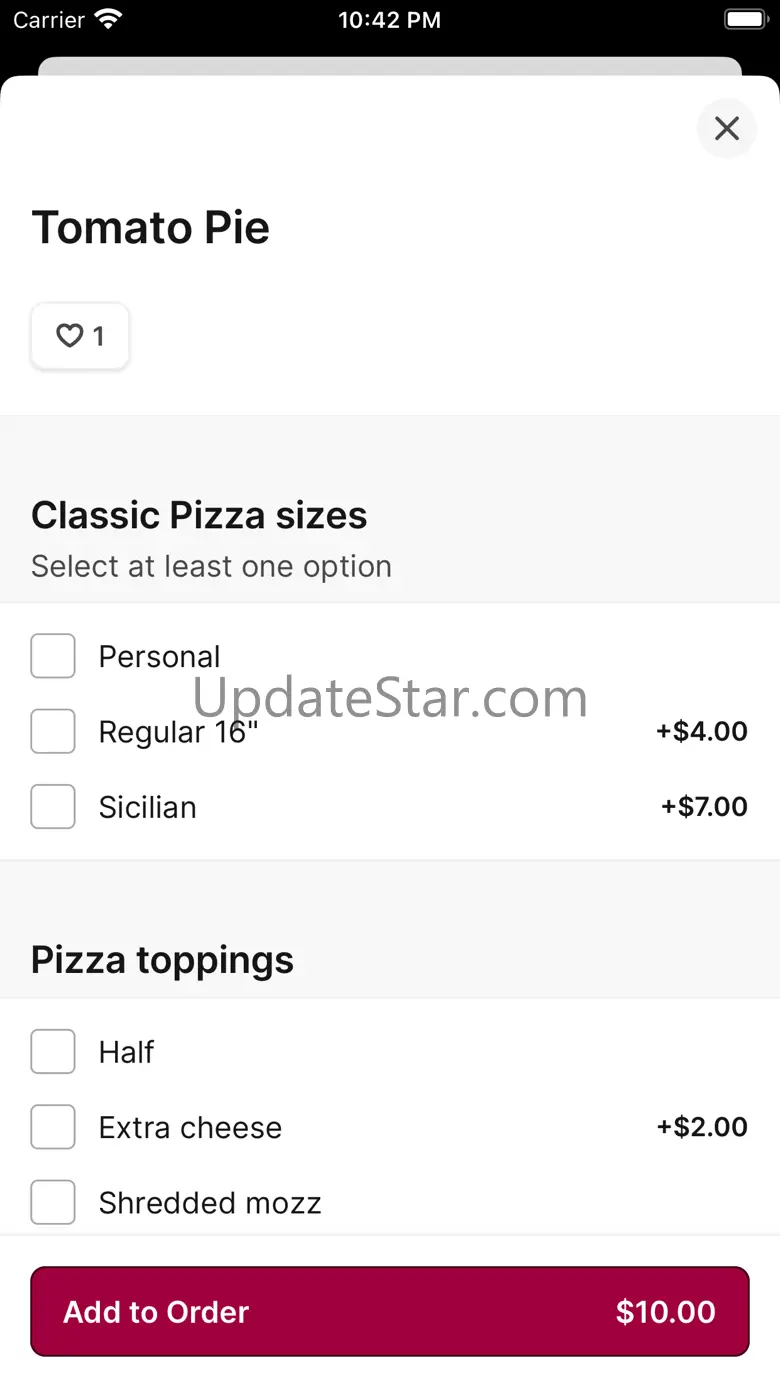
Task: Check the Shredded mozz topping box
Action: (x=53, y=1202)
